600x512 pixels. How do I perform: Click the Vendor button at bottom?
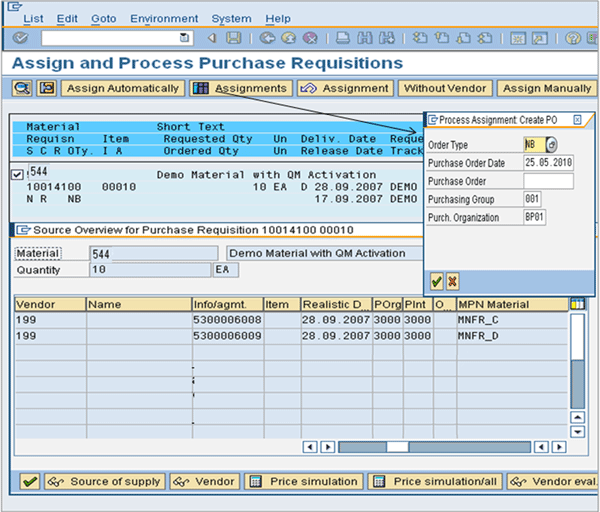(205, 481)
